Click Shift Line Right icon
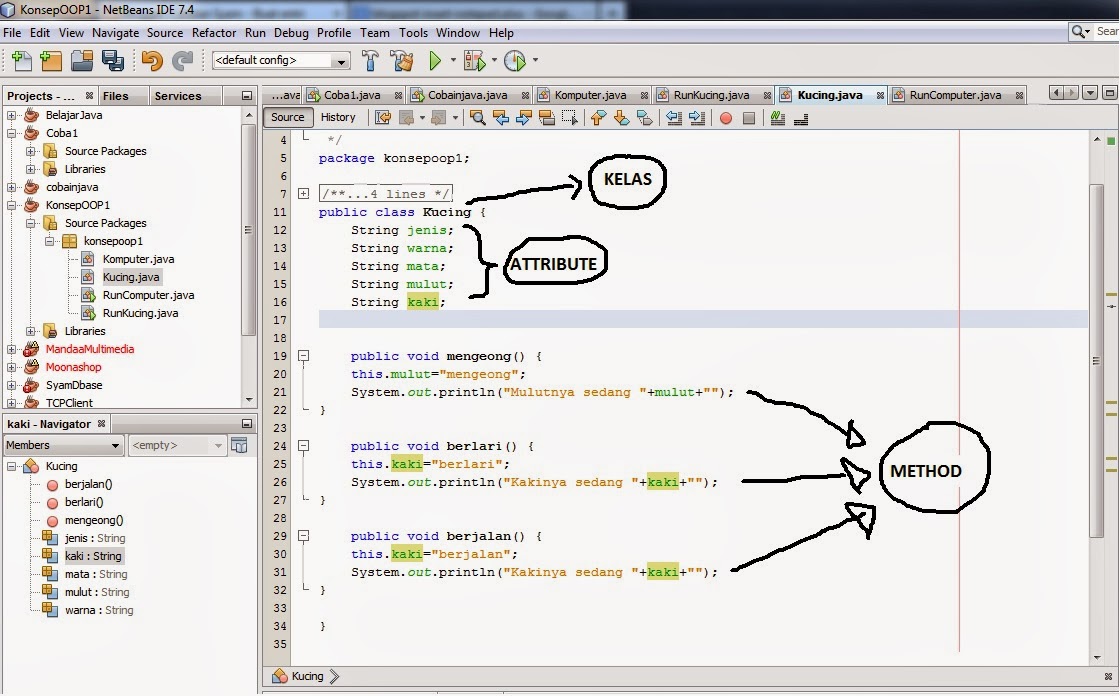This screenshot has height=696, width=1120. click(696, 118)
